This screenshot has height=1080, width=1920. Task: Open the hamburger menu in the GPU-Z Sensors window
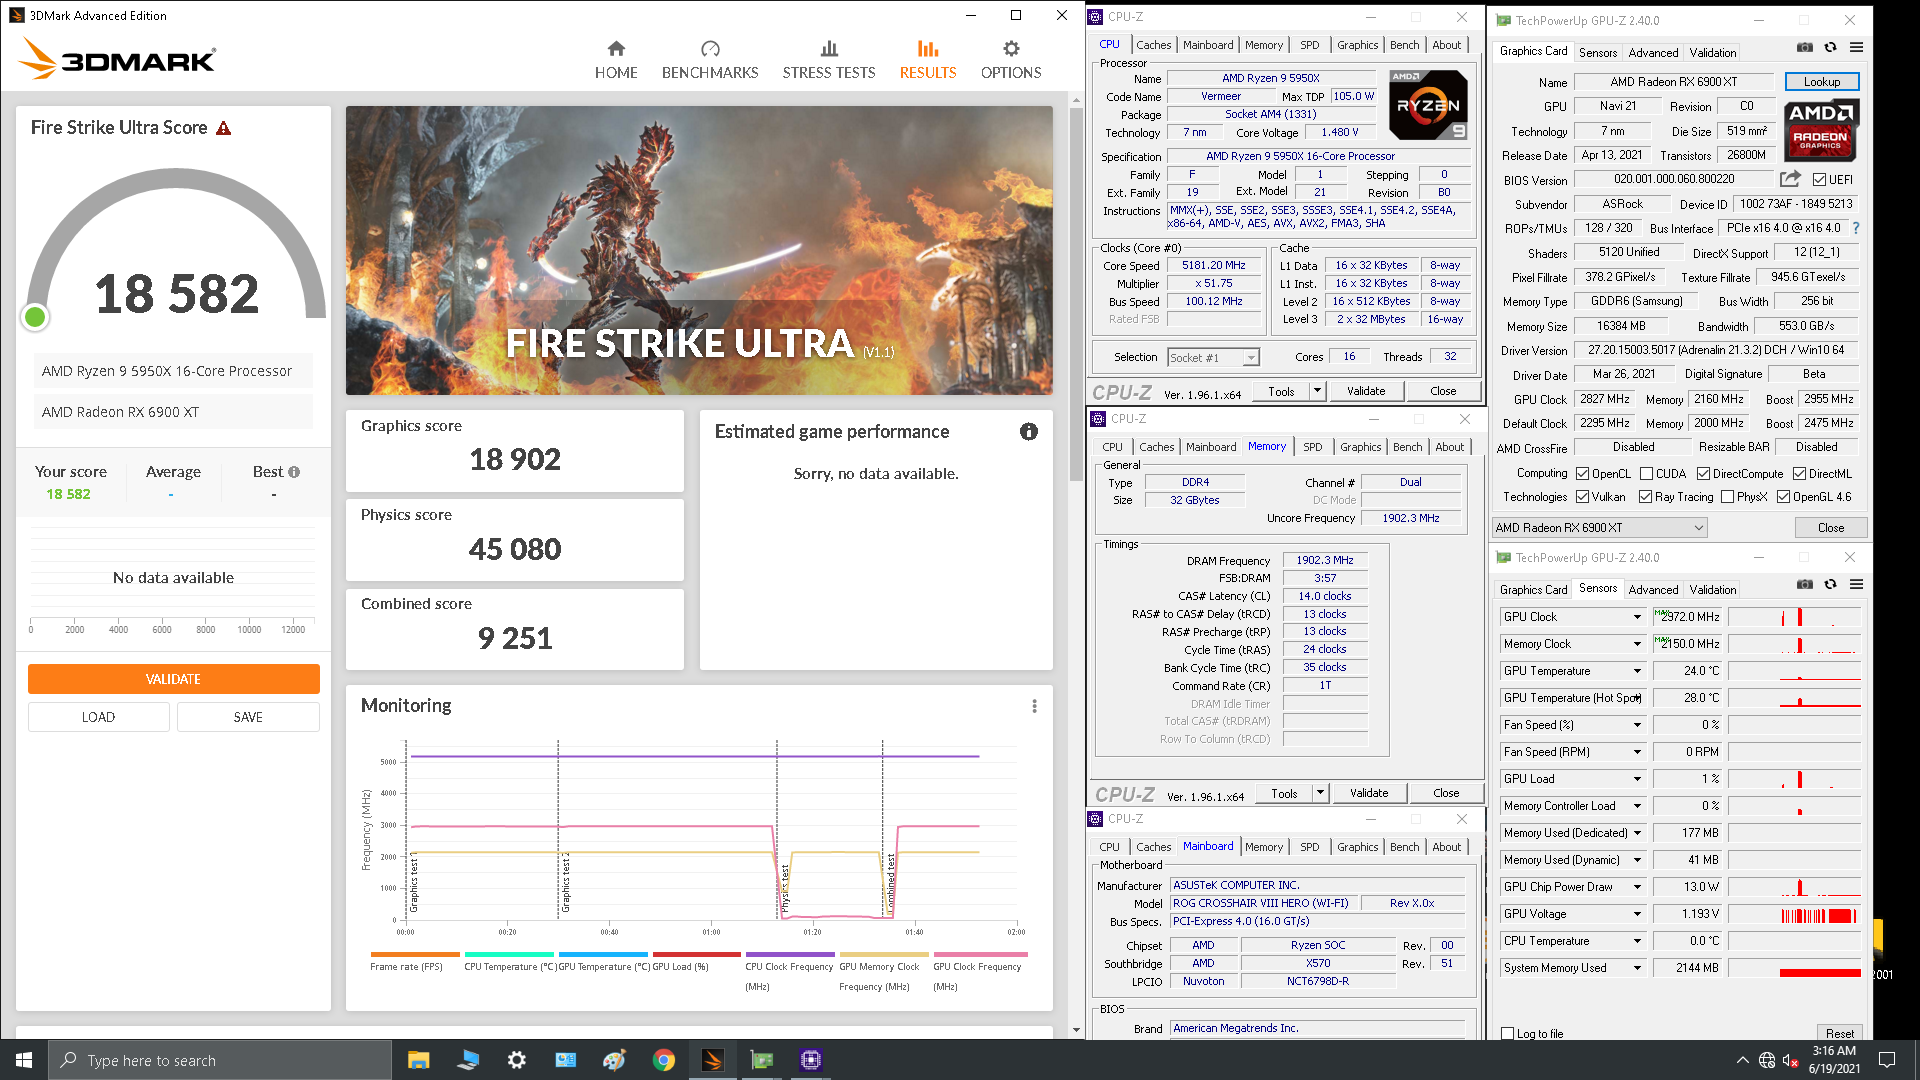click(1856, 584)
